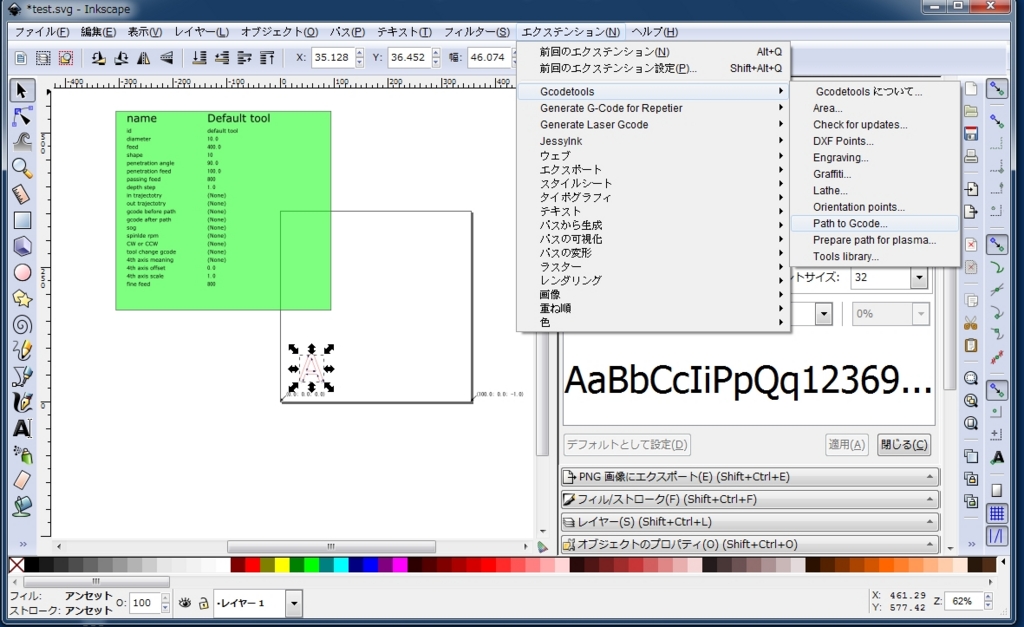Select the Star polygon tool

pos(22,298)
